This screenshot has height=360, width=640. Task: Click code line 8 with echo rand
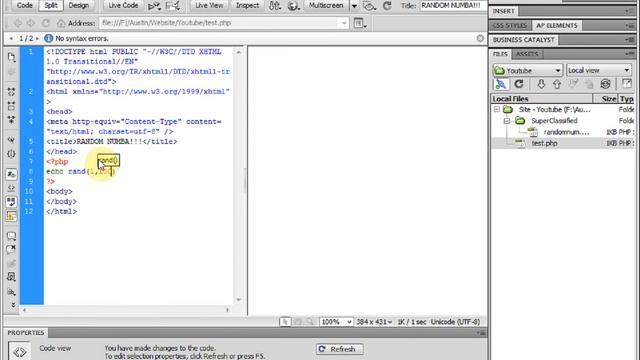[81, 171]
